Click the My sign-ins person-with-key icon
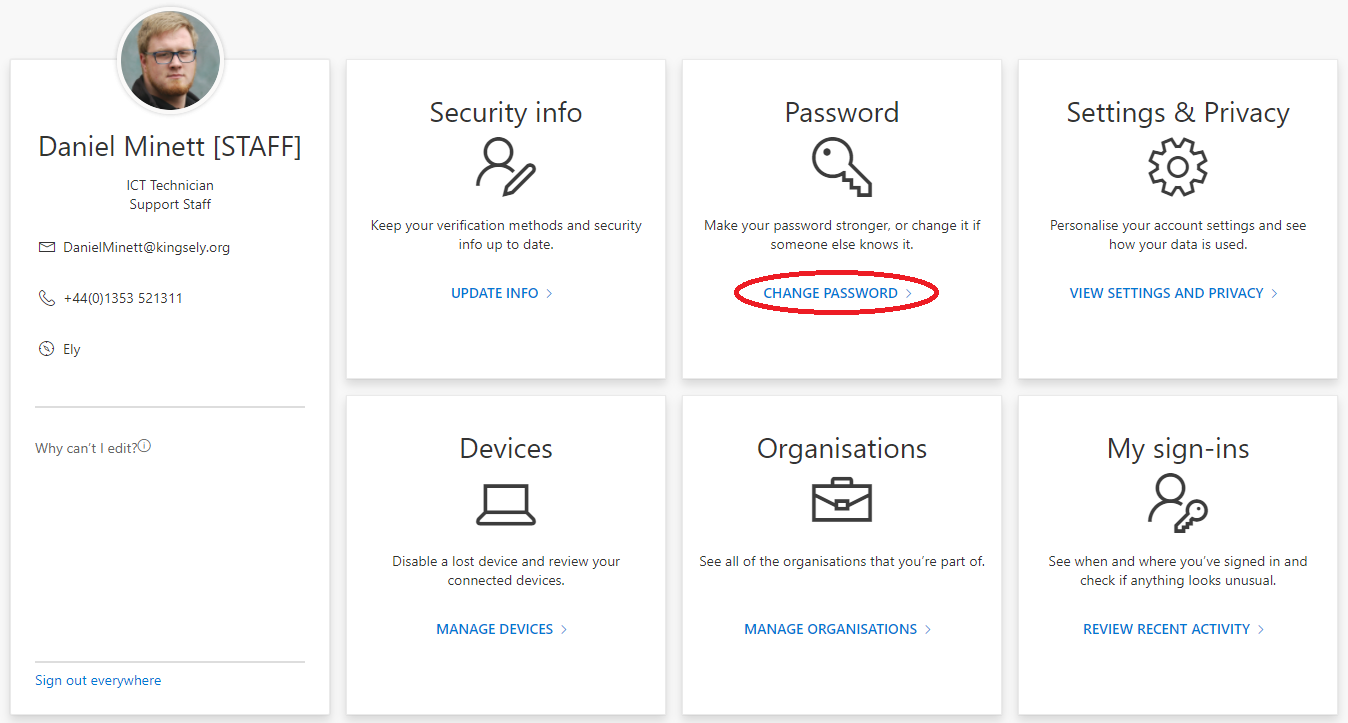The image size is (1348, 723). click(1177, 503)
